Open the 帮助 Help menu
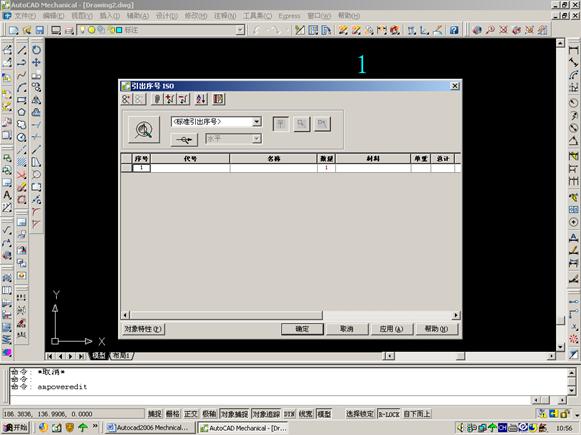581x435 pixels. point(349,16)
